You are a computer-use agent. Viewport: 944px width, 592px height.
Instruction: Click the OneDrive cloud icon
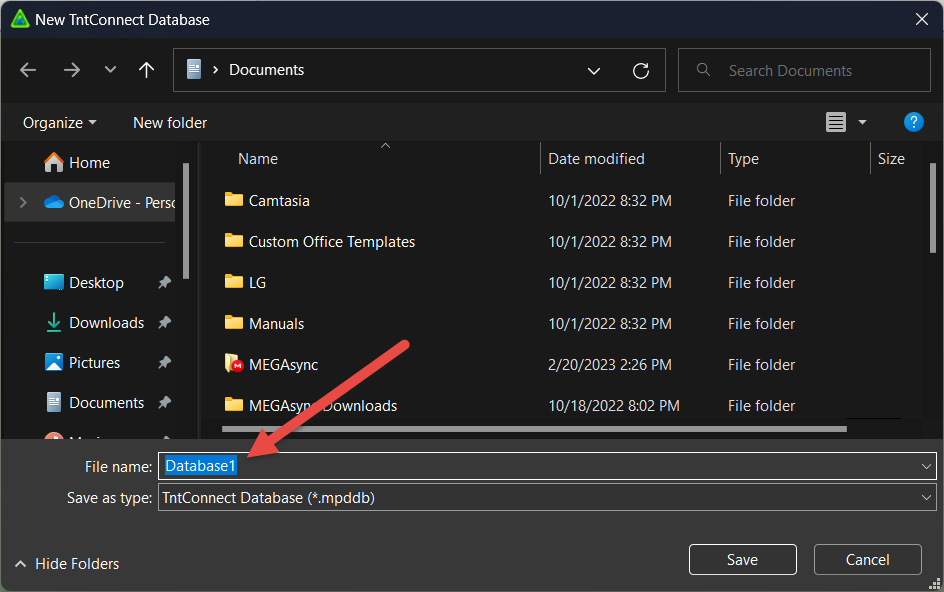click(54, 202)
